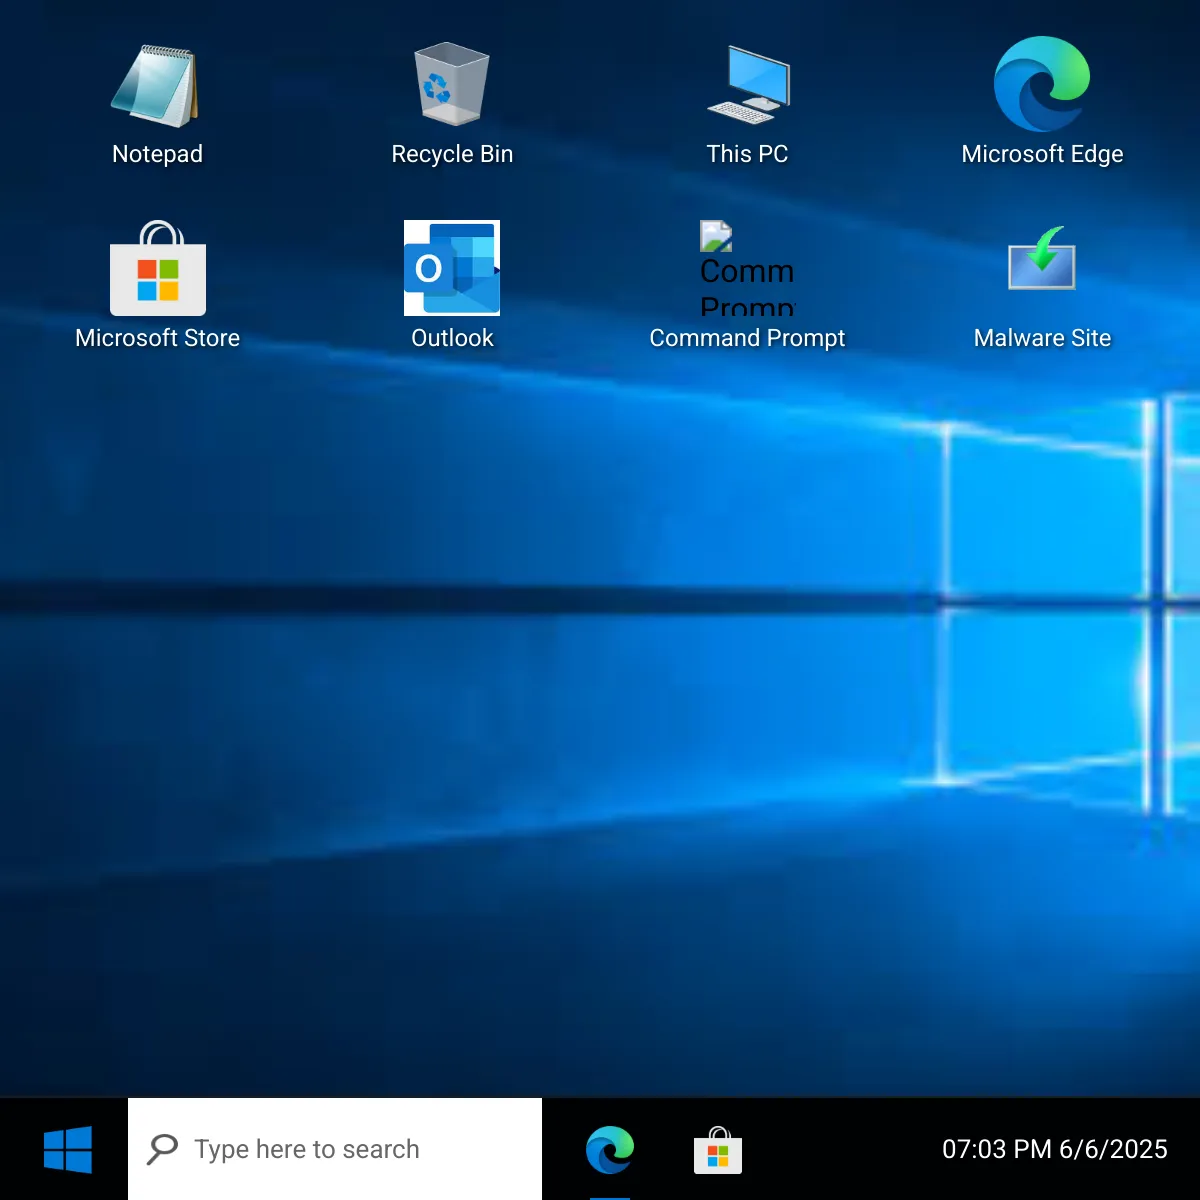
Task: Click the 'Recycle Bin' text label
Action: [x=452, y=154]
